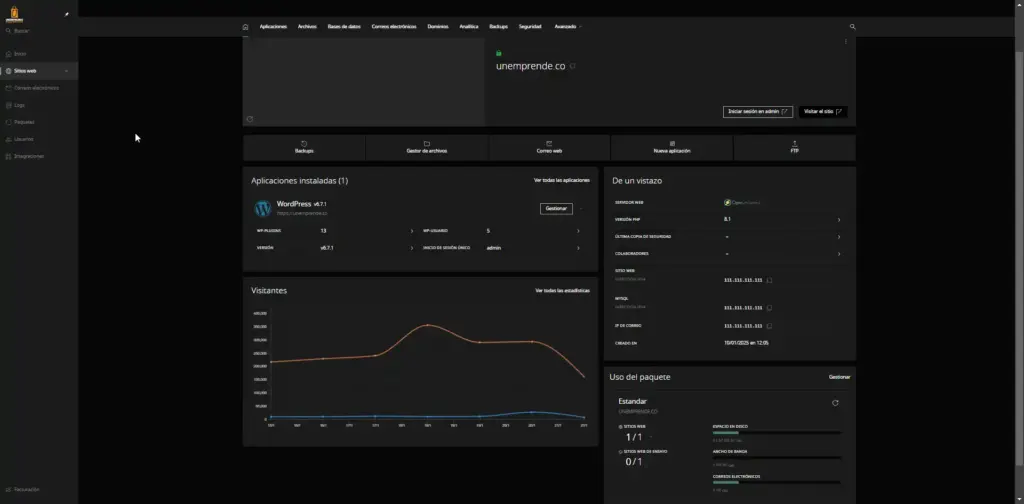Viewport: 1024px width, 504px height.
Task: Refresh the site screenshot preview
Action: click(x=249, y=119)
